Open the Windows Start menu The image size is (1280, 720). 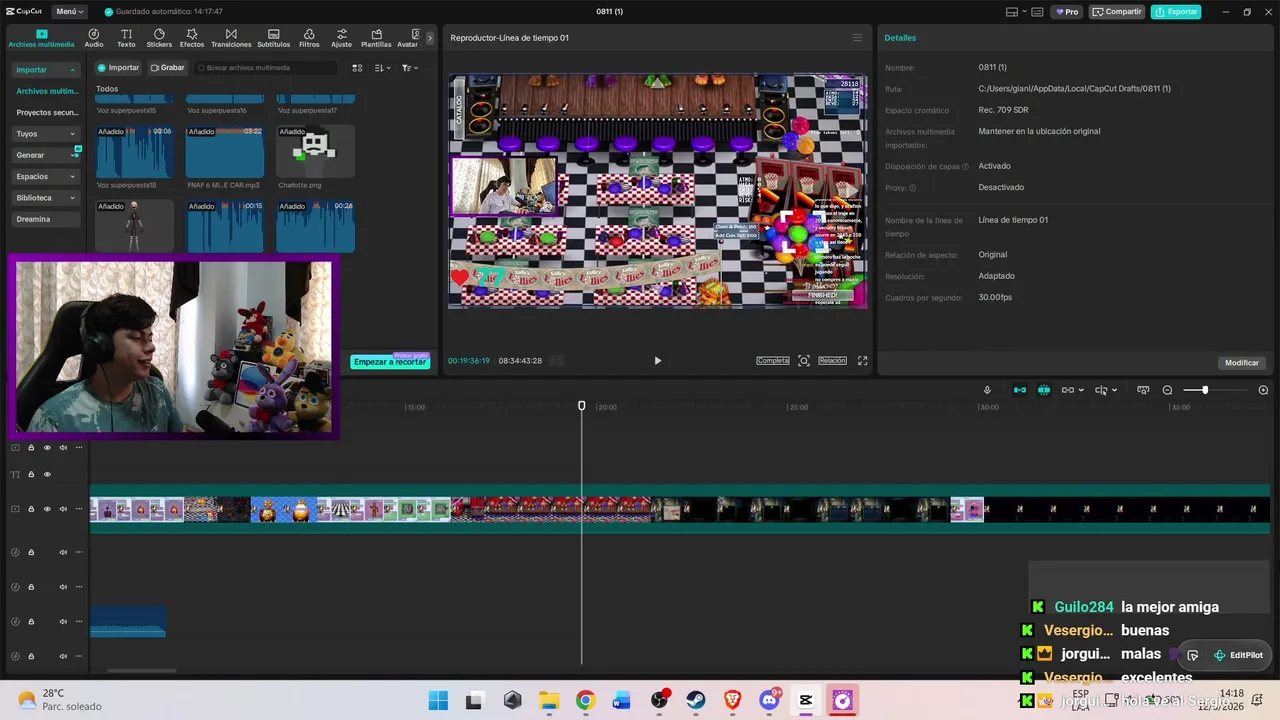pos(438,700)
